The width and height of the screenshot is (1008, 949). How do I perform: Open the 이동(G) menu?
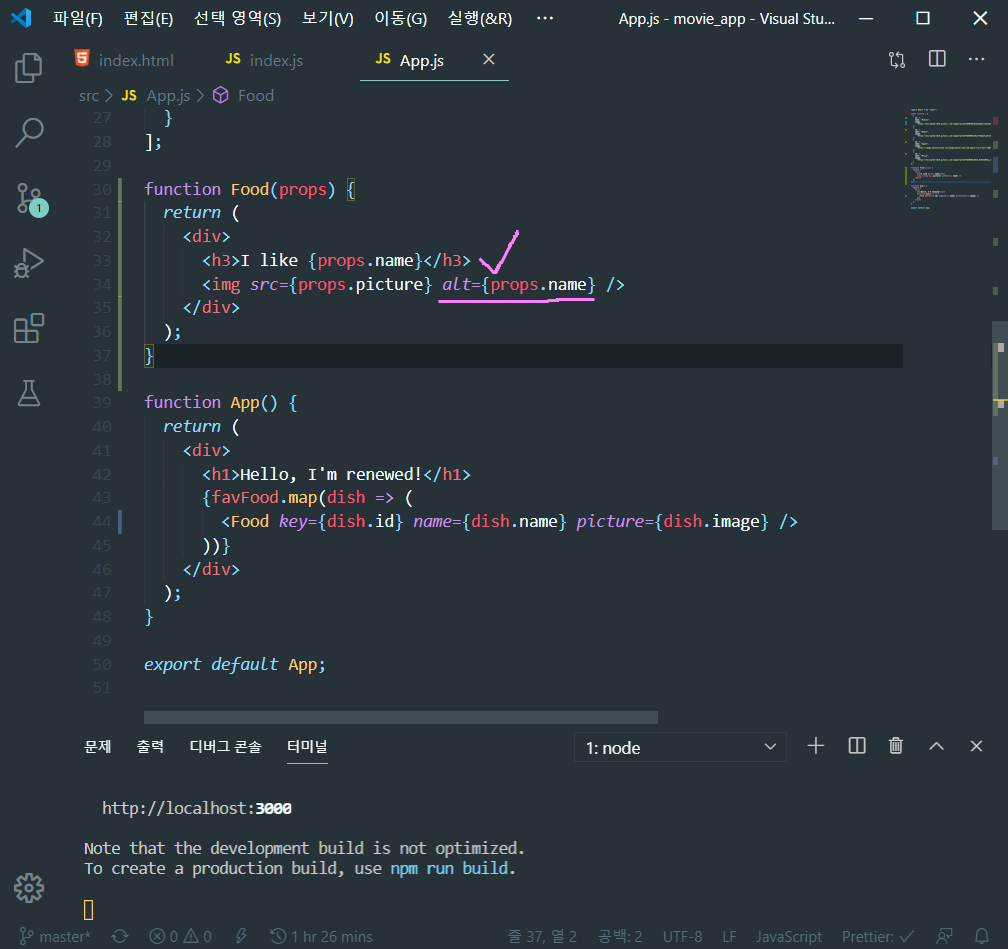400,18
